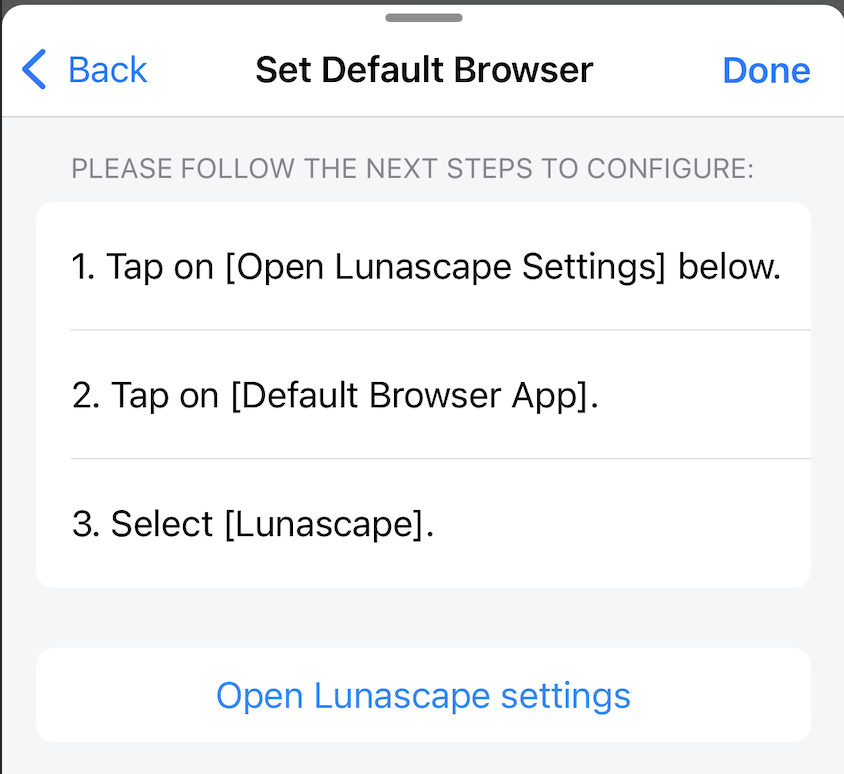This screenshot has height=774, width=844.
Task: Click empty gray area beneath settings button
Action: 423,759
